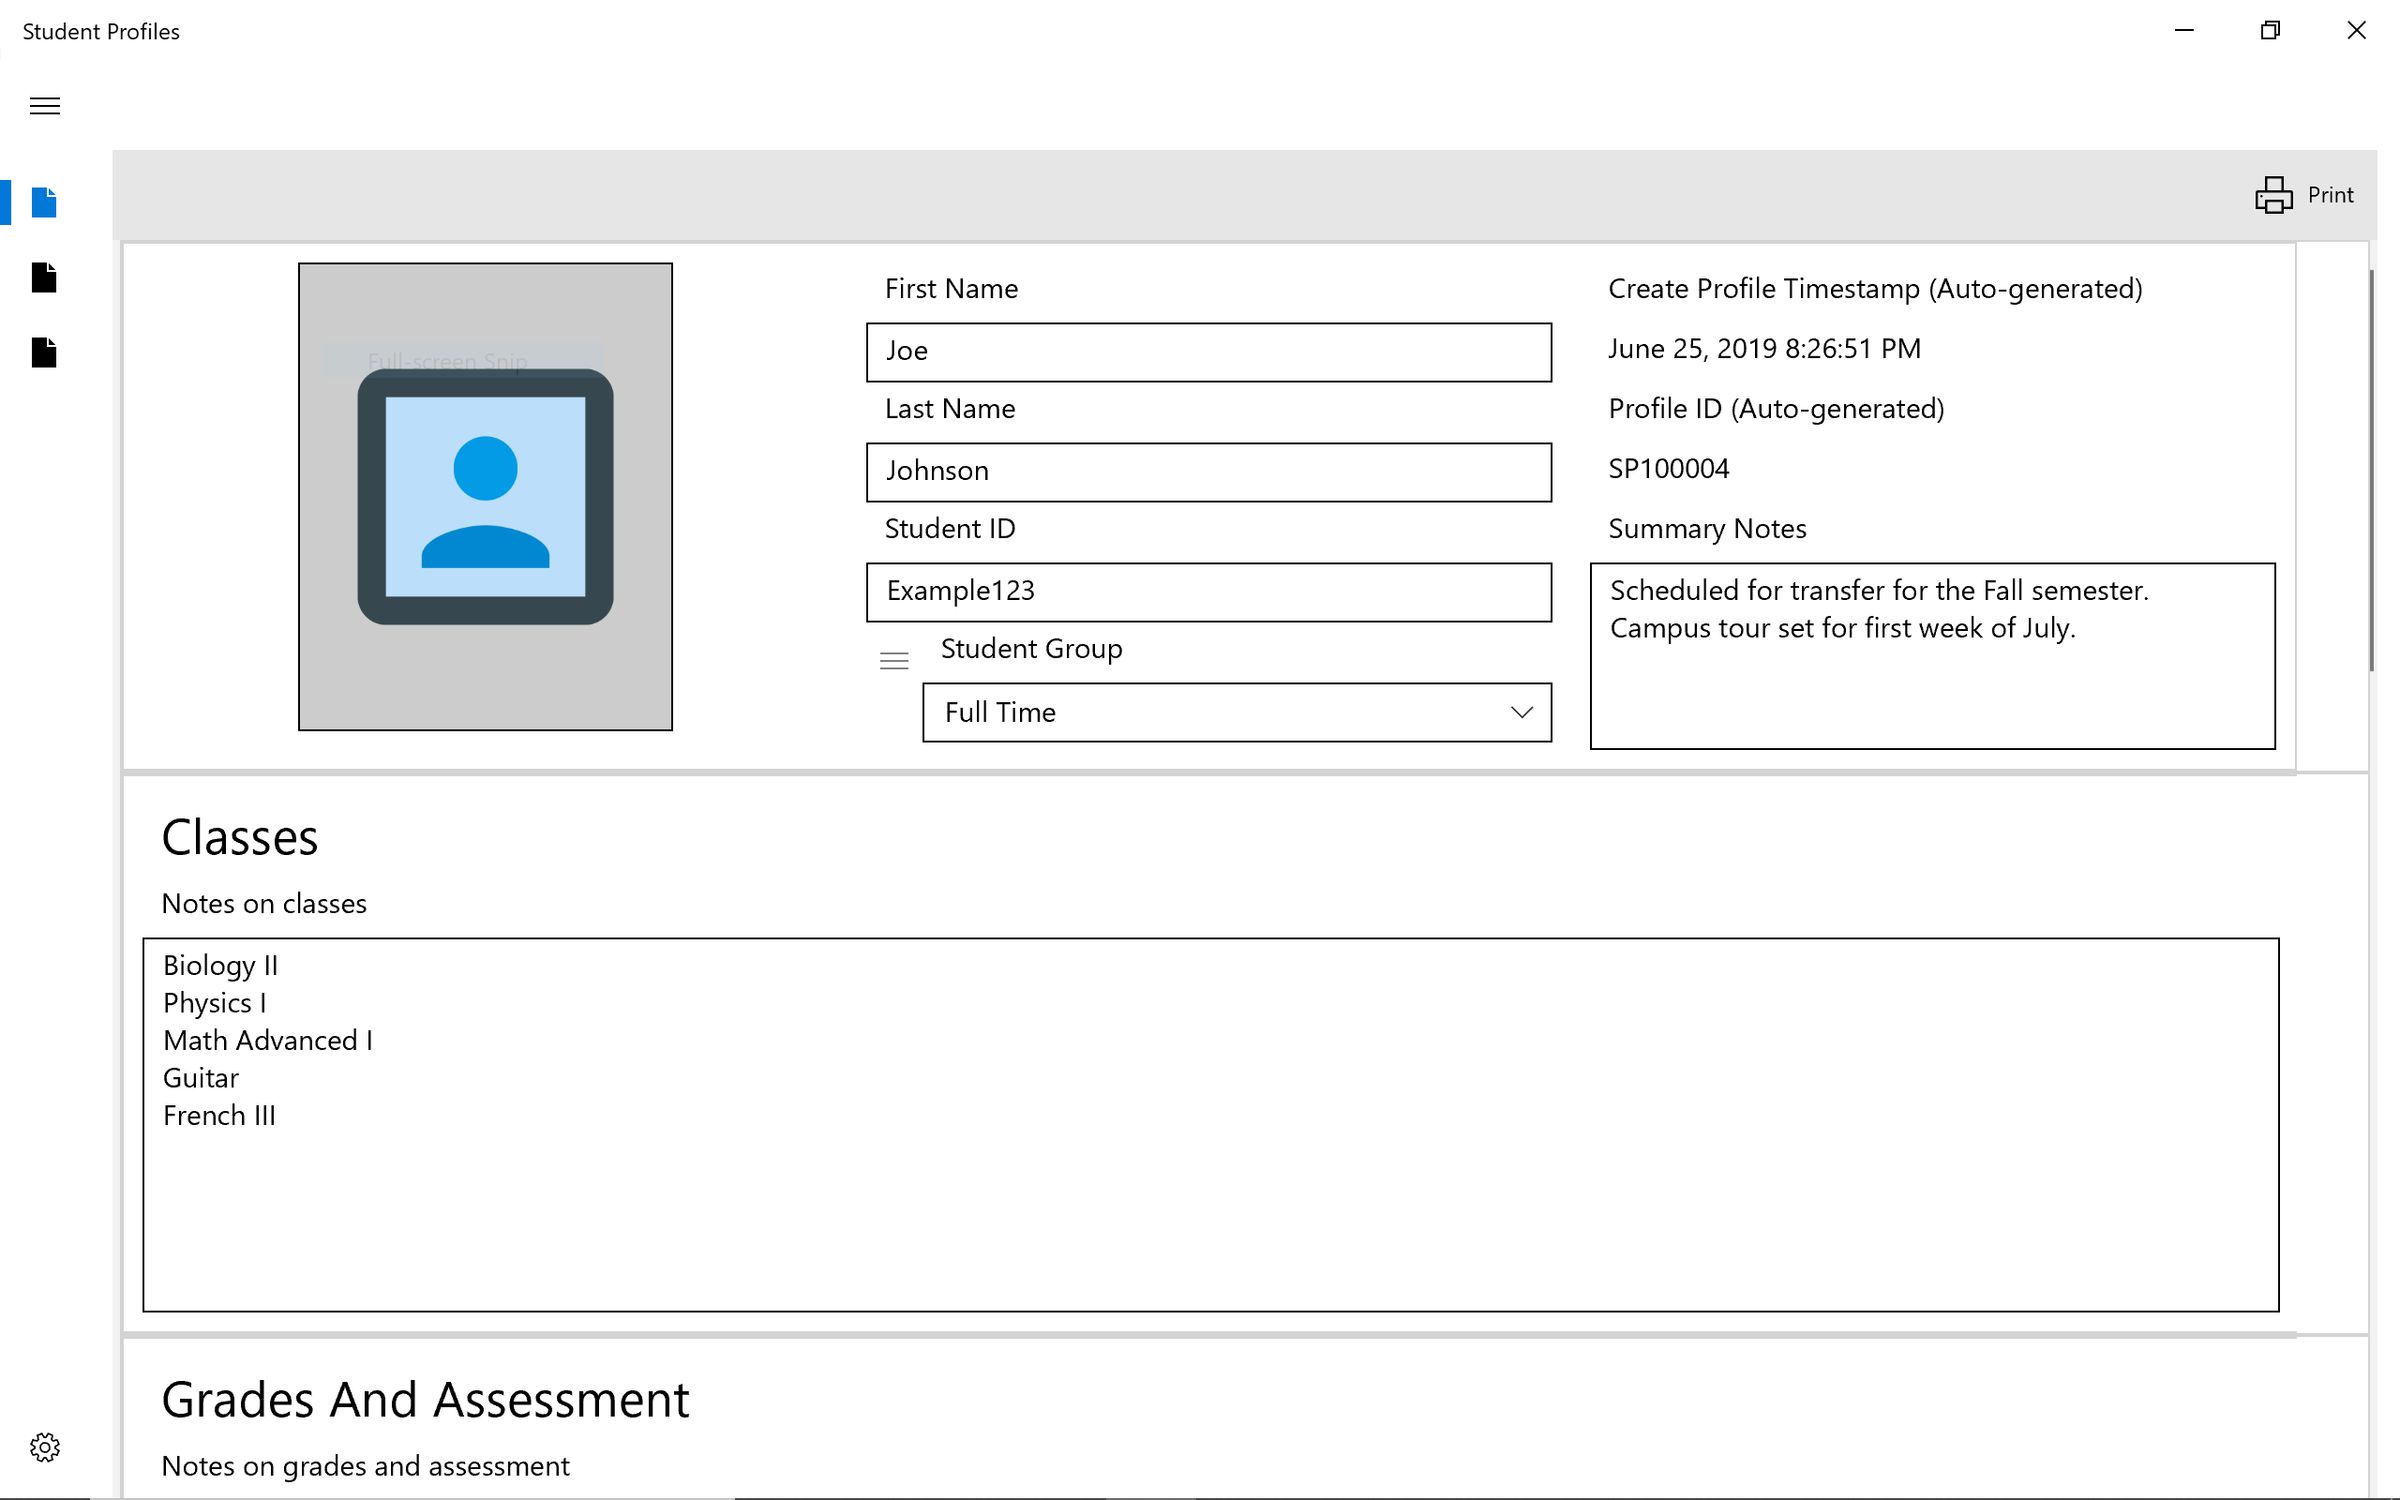Open the Settings gear
Image resolution: width=2400 pixels, height=1500 pixels.
[x=45, y=1446]
